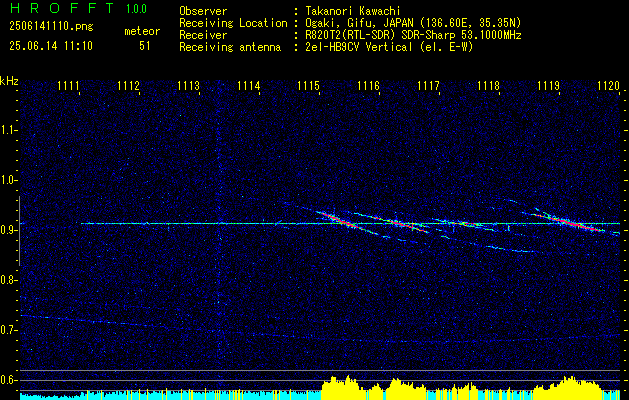Click the 1111 time axis label
629x400 pixels.
click(69, 85)
